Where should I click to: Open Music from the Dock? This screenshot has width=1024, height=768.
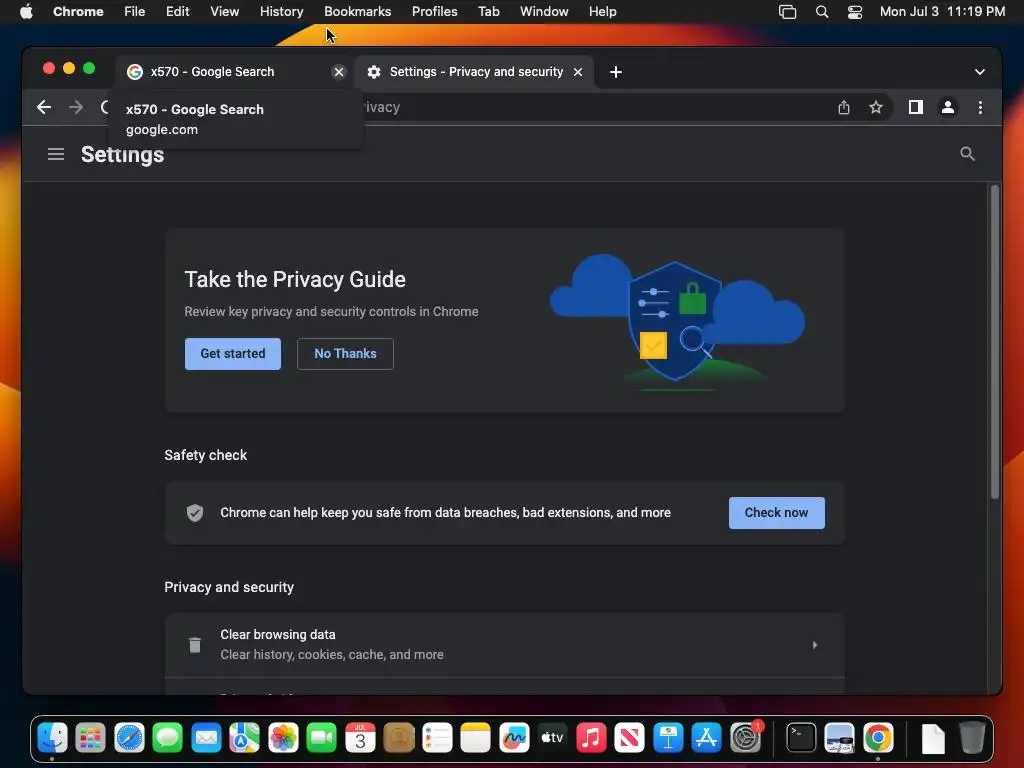click(591, 739)
